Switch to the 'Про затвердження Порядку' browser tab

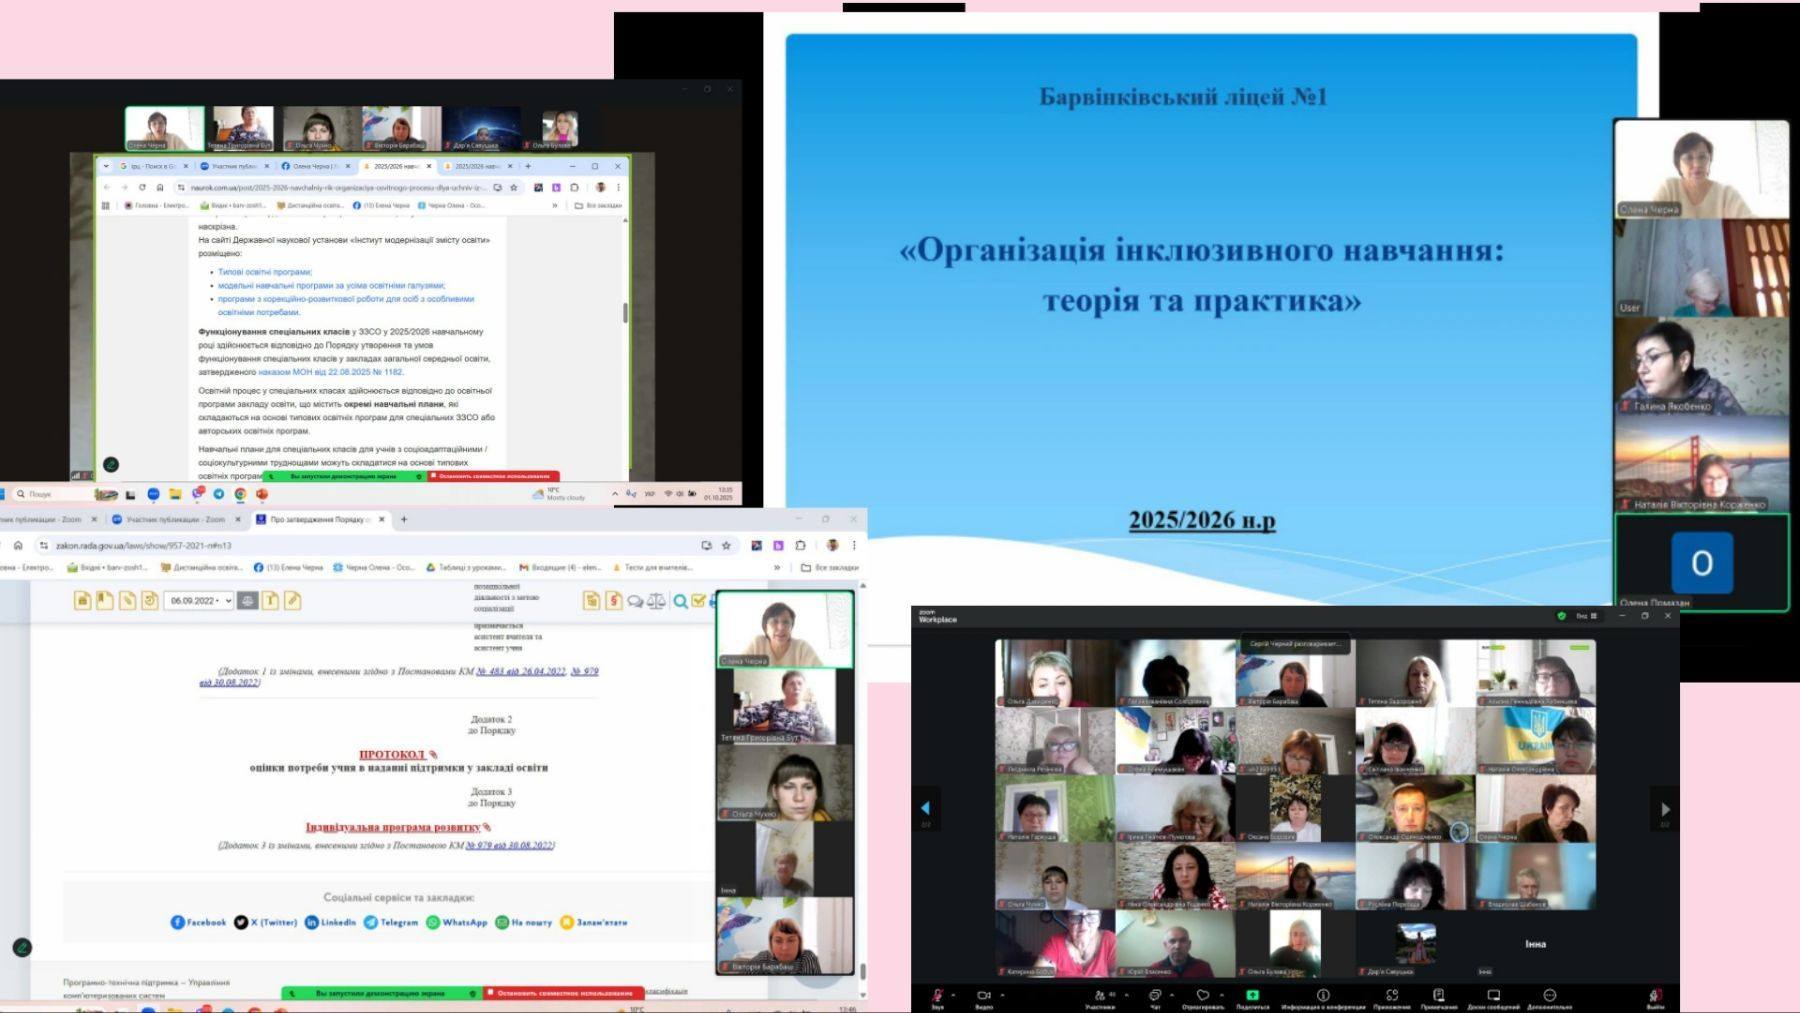(320, 520)
